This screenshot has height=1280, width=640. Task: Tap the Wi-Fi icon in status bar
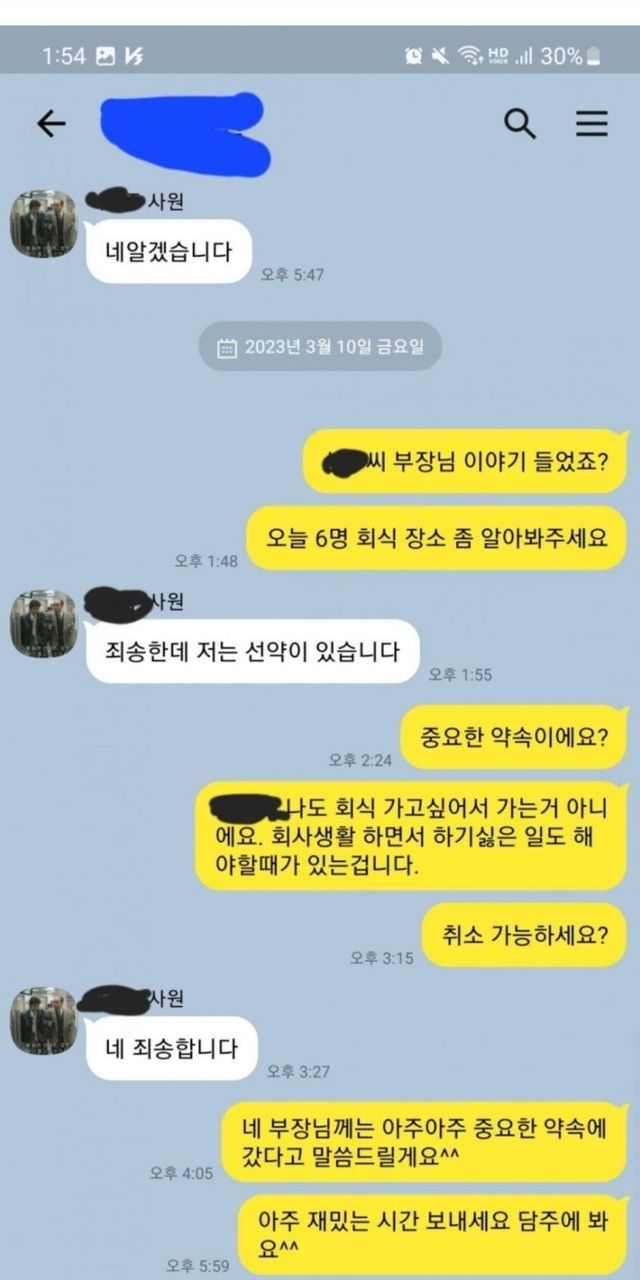[x=469, y=56]
